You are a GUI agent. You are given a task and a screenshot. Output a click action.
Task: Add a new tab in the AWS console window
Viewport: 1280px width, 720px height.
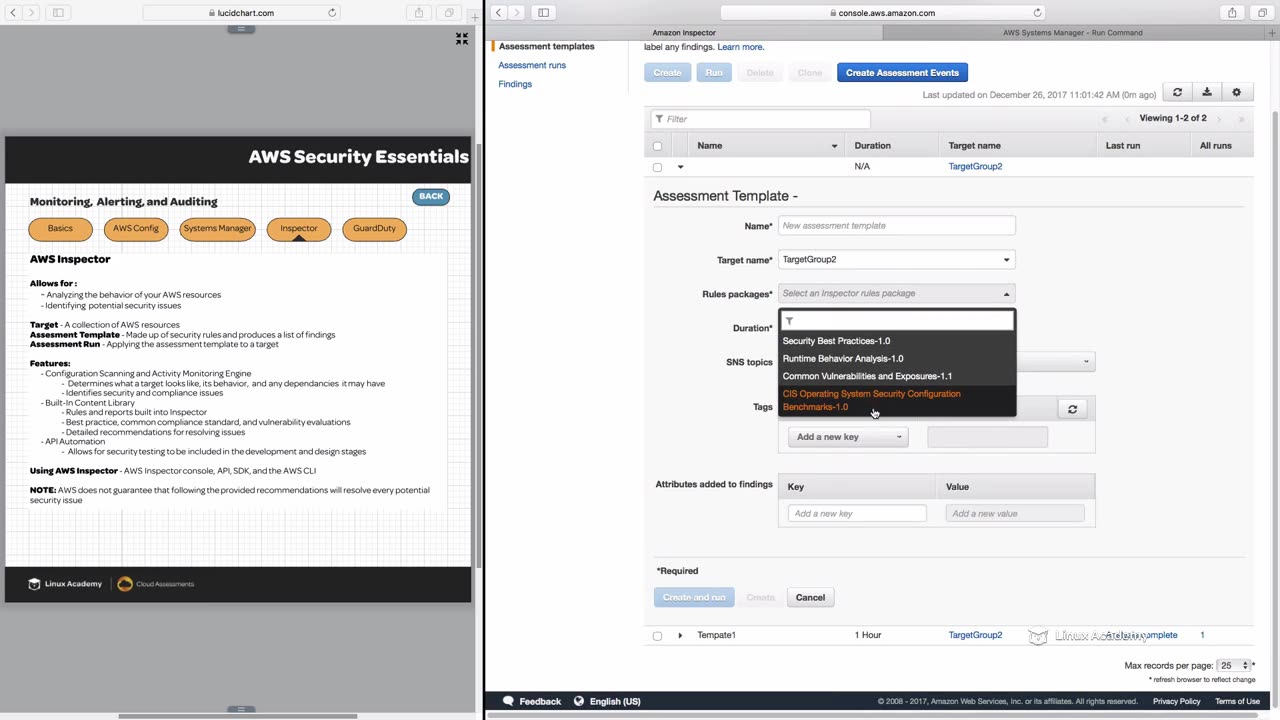pyautogui.click(x=1271, y=32)
